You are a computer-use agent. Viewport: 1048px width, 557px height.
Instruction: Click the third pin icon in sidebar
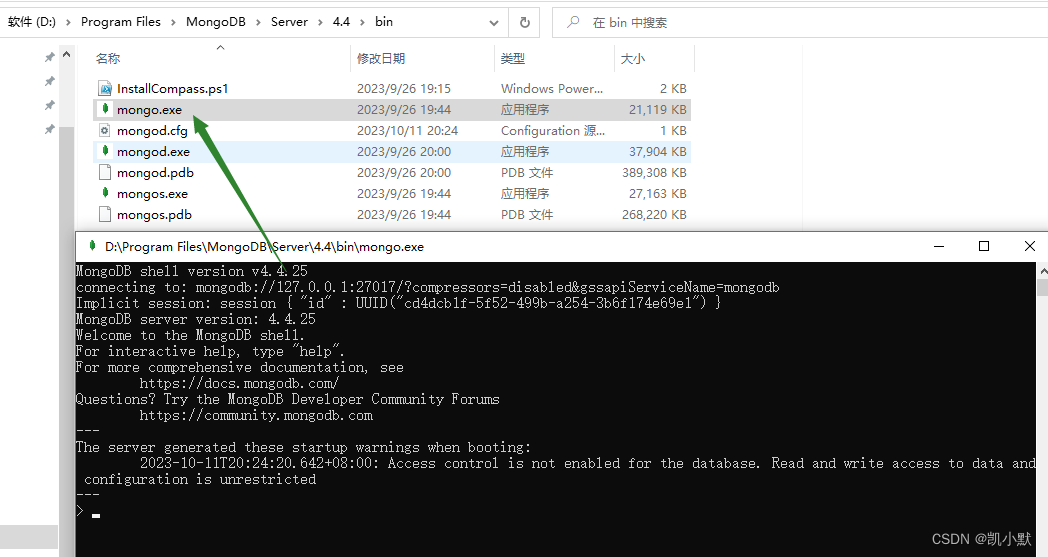49,105
